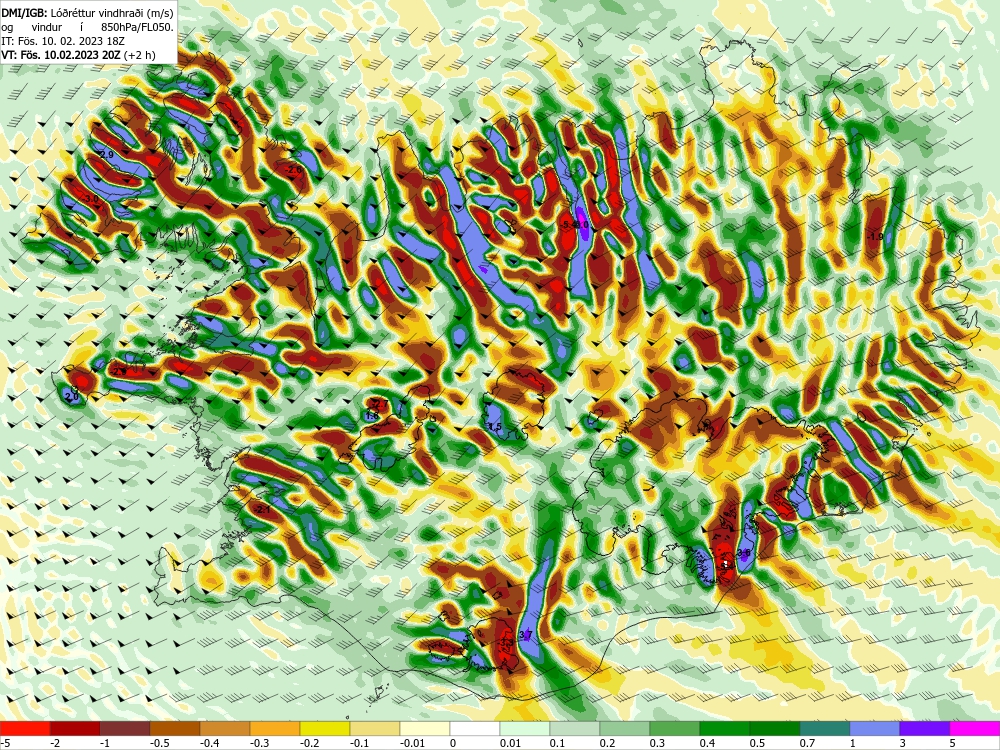Click the brown legend swatch above -0.5
The height and width of the screenshot is (750, 1000).
point(175,728)
